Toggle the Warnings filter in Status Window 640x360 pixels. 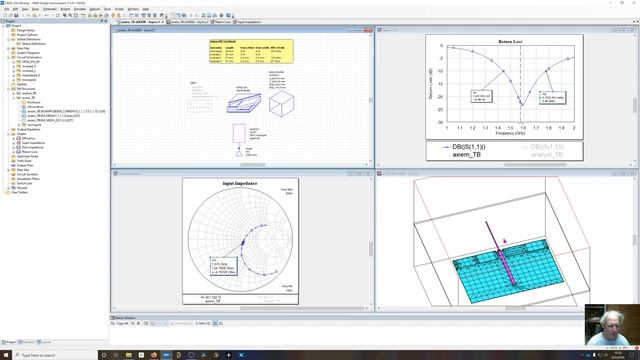click(181, 323)
